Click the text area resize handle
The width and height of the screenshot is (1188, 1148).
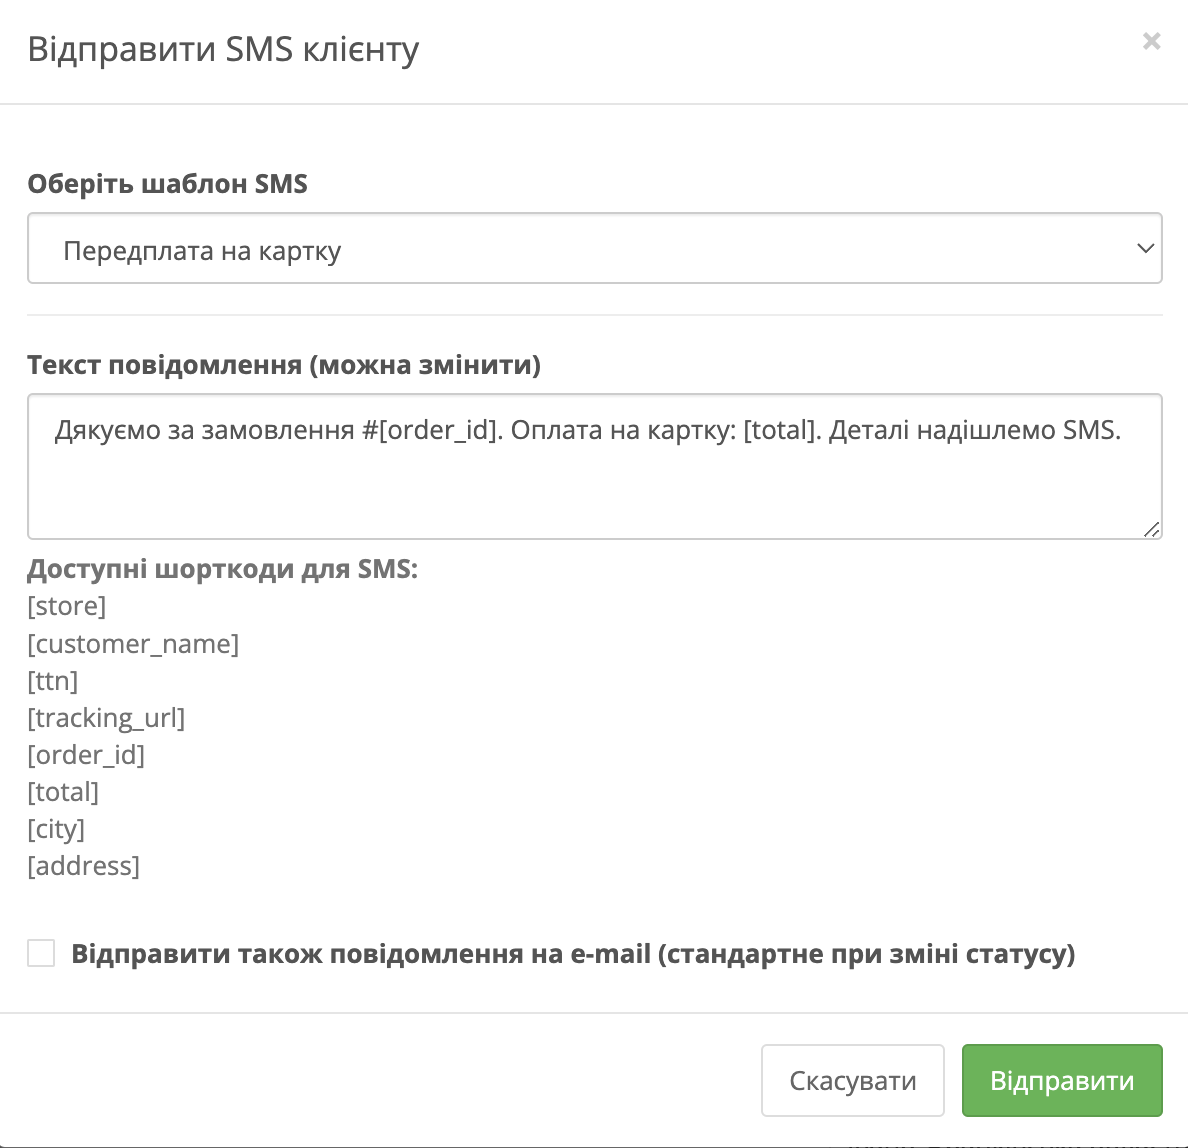1151,529
